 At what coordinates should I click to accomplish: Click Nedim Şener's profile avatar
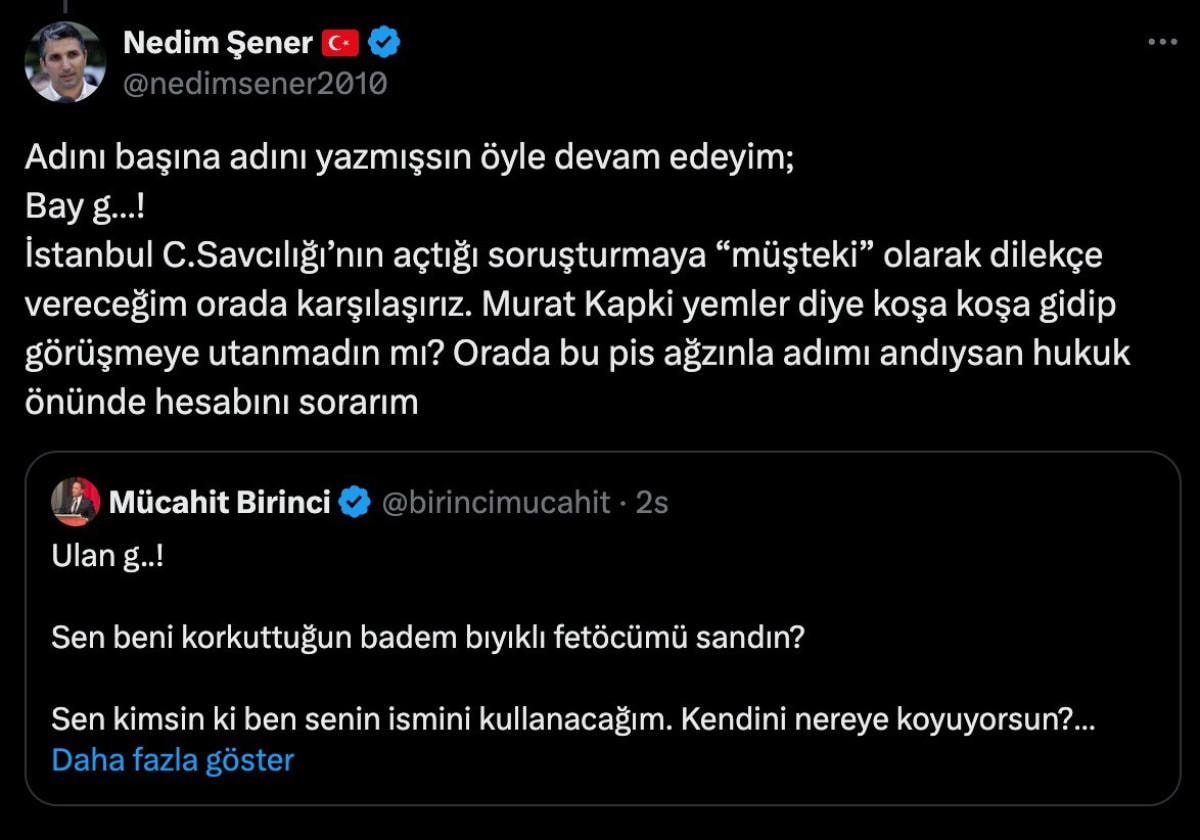click(65, 61)
